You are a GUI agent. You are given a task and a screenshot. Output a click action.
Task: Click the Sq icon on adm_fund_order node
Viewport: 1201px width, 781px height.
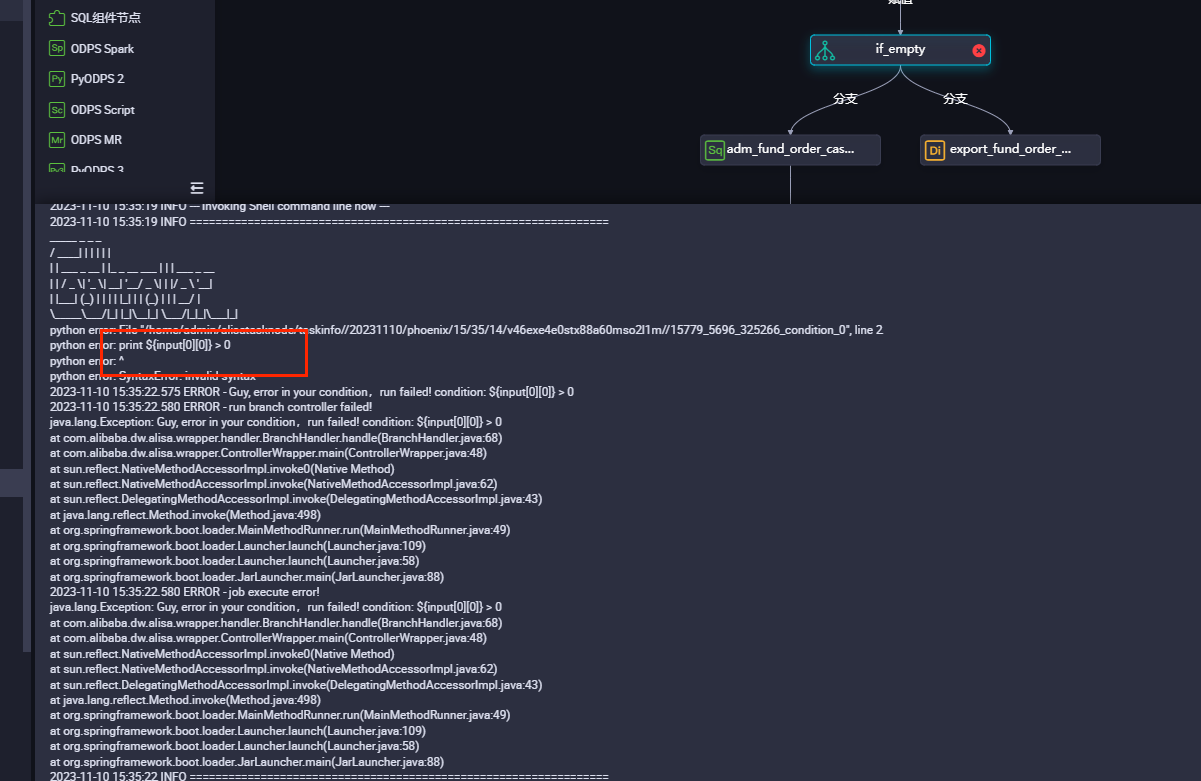click(x=714, y=150)
